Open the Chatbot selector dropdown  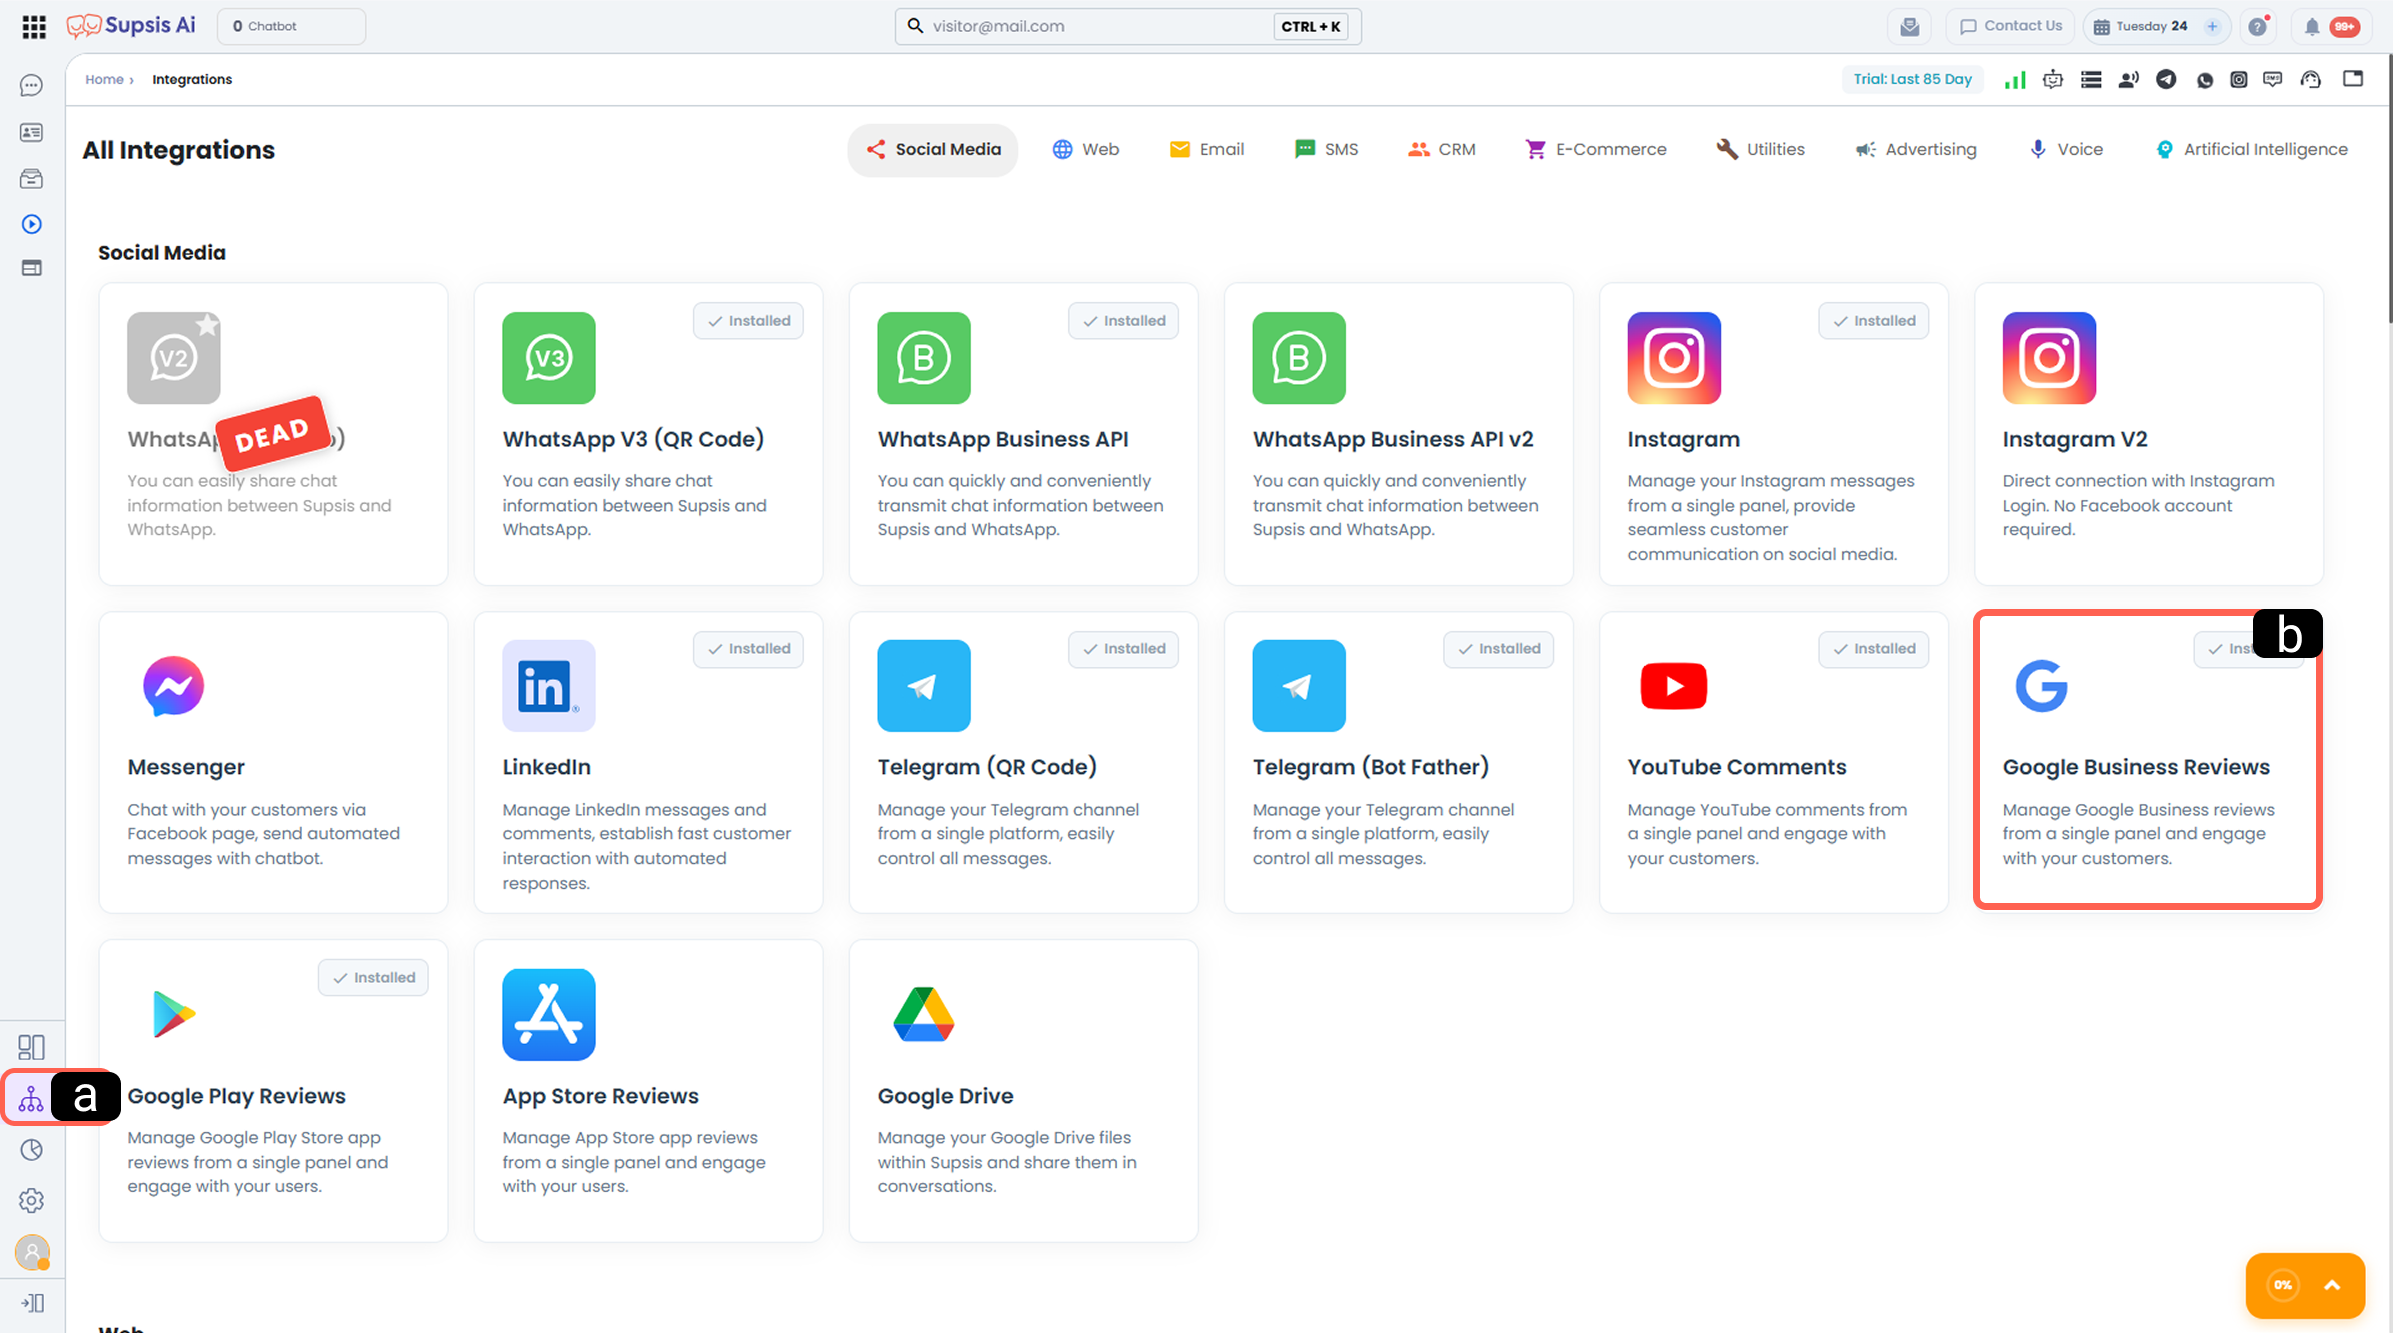coord(291,27)
